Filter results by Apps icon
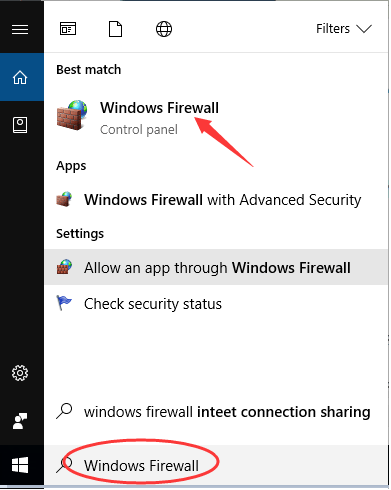The image size is (391, 490). [x=68, y=29]
